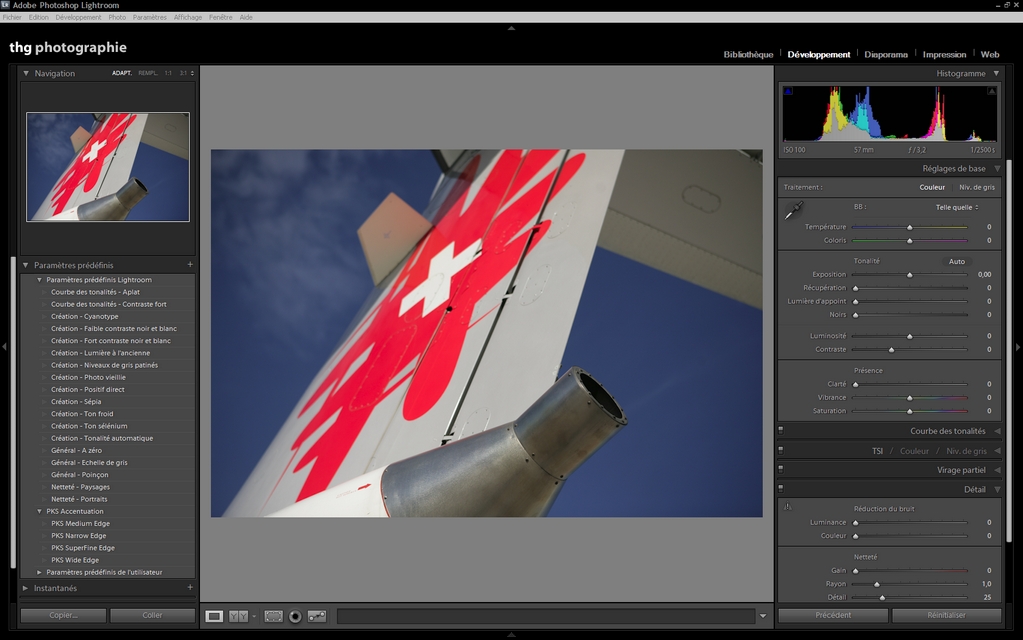Click the Copier... button
The height and width of the screenshot is (640, 1023).
(63, 615)
